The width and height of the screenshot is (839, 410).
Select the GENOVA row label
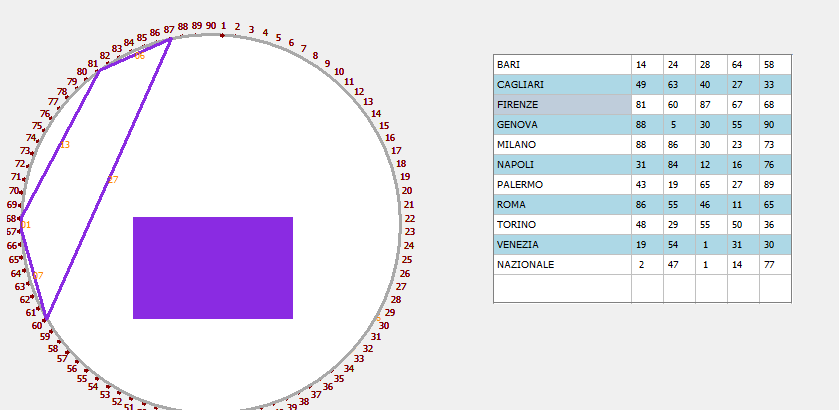pos(562,125)
